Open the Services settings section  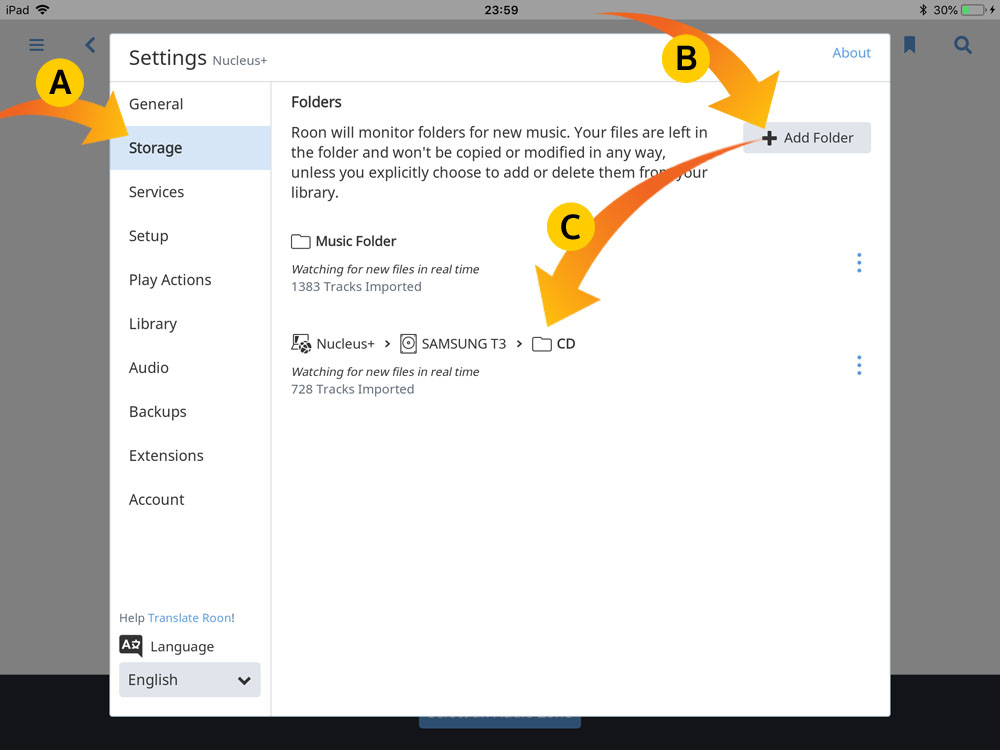click(x=157, y=192)
